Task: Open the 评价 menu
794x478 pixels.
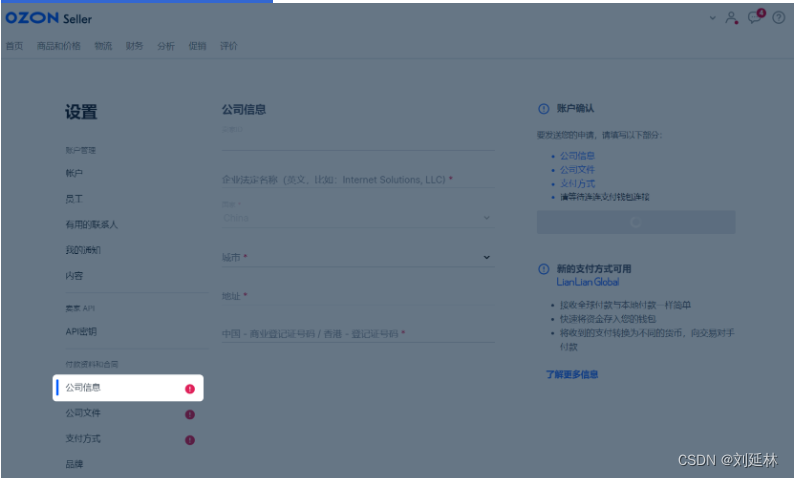Action: (229, 46)
